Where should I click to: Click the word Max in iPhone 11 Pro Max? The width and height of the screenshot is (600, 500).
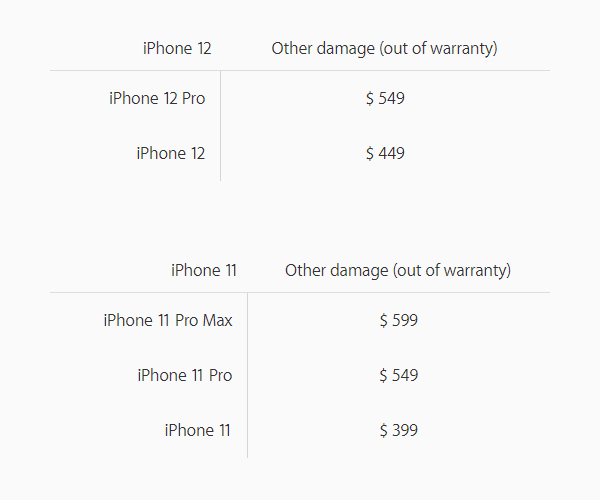[x=217, y=320]
